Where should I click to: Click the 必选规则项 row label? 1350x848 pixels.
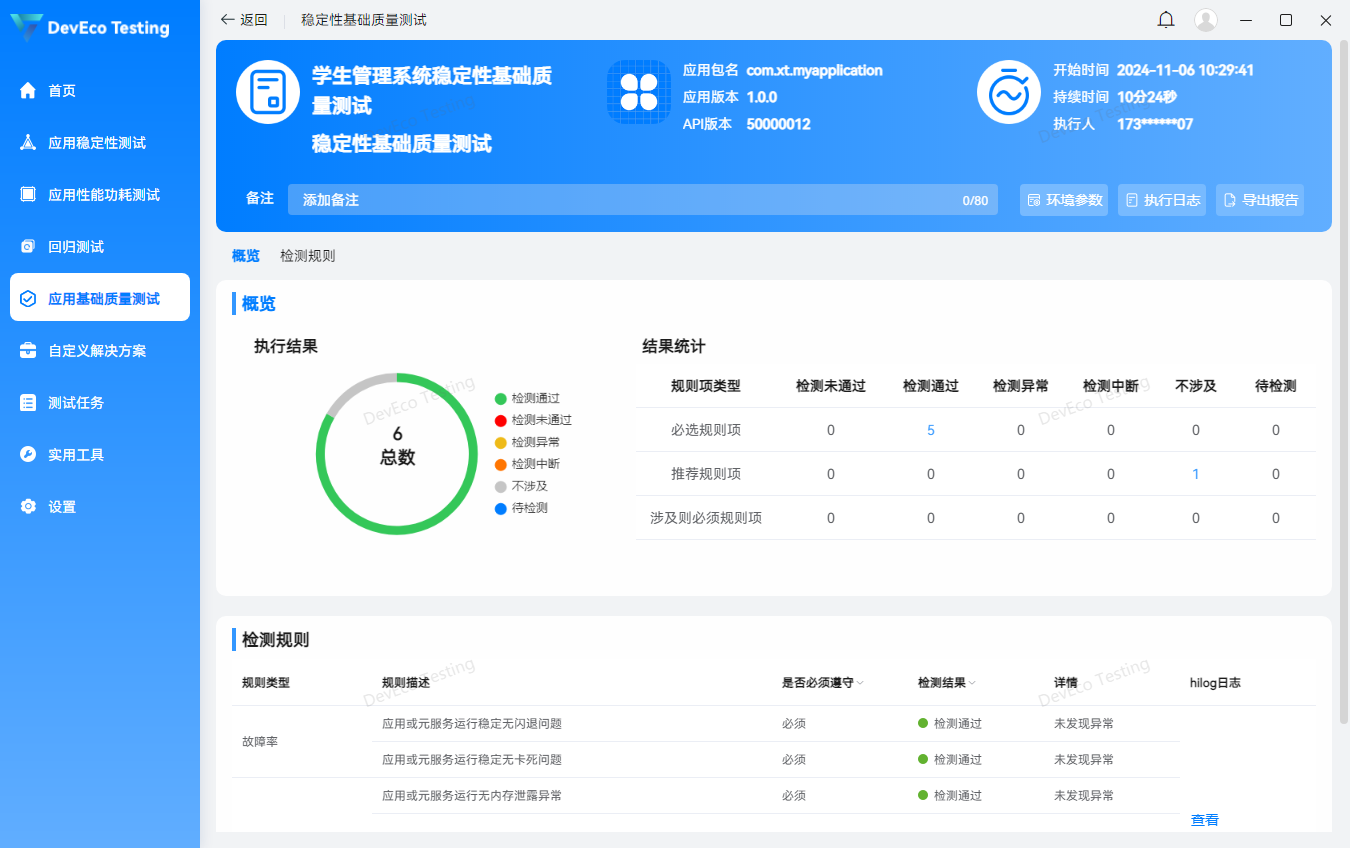[x=706, y=430]
